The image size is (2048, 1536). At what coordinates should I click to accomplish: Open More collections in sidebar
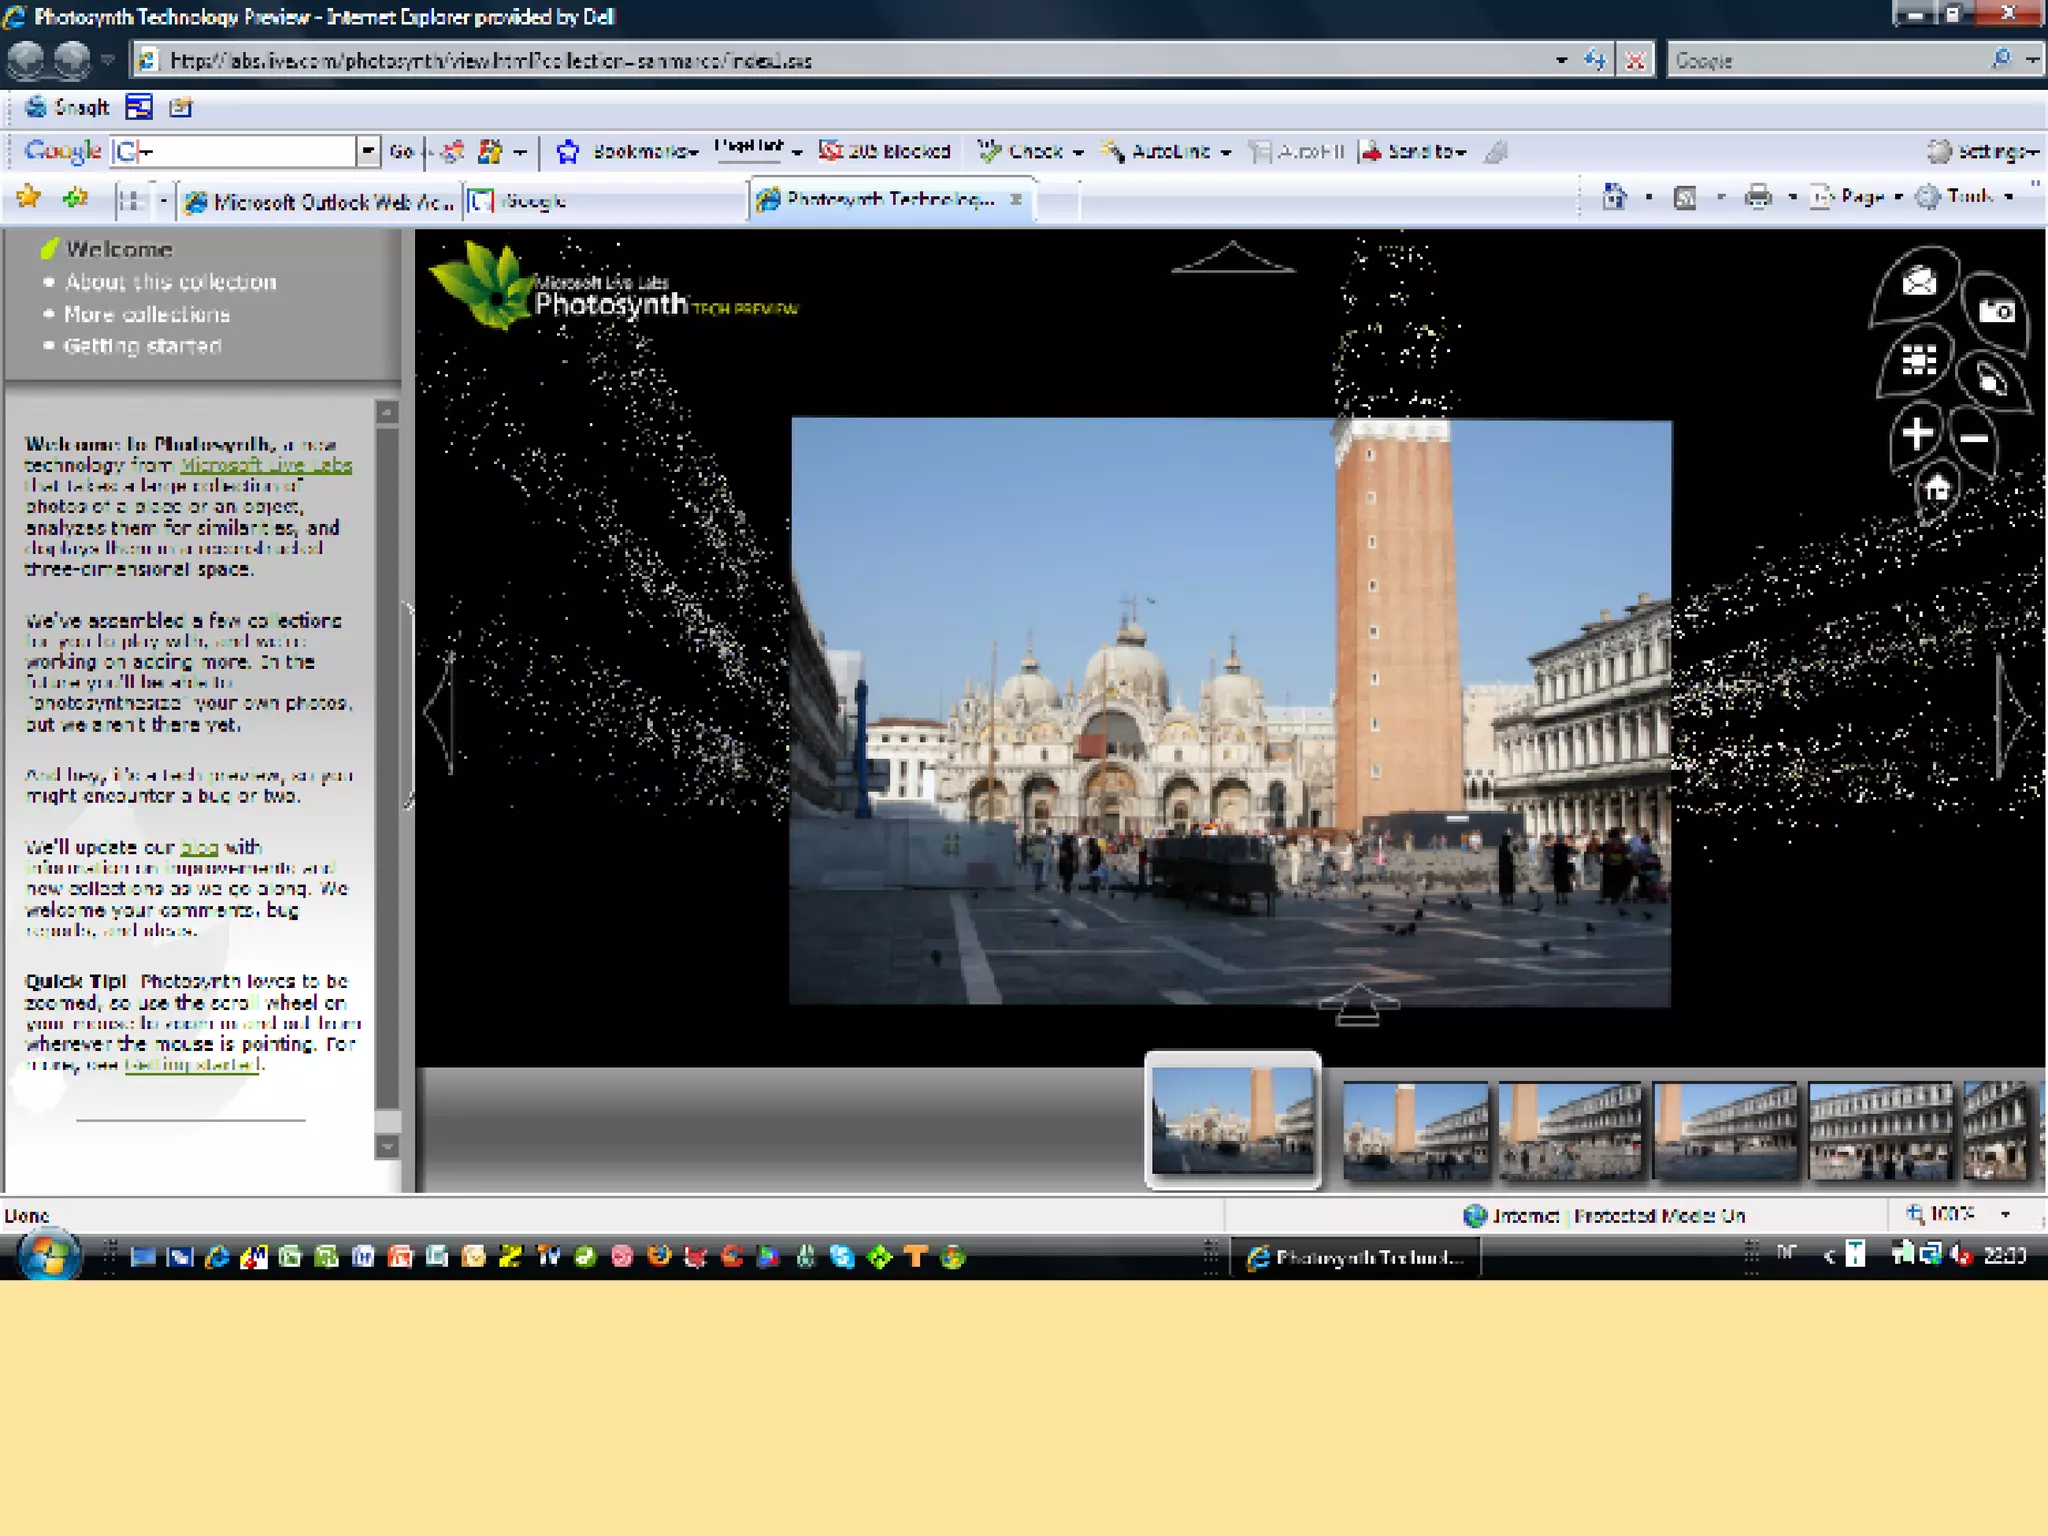147,314
